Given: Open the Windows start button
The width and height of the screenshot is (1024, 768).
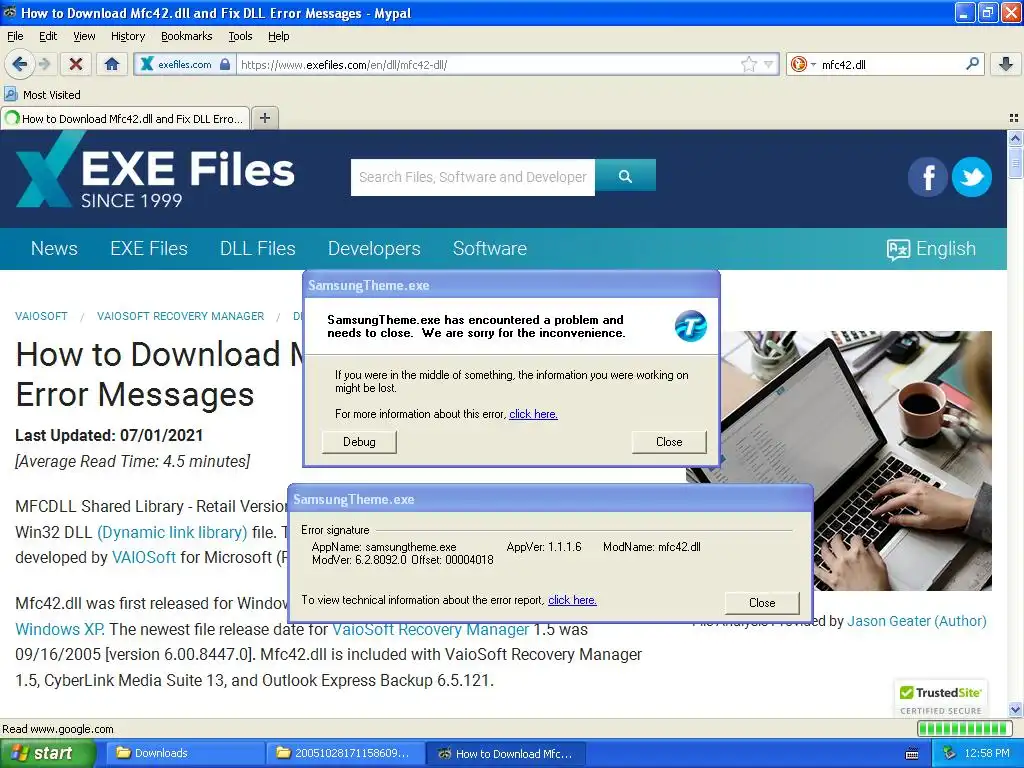Looking at the screenshot, I should click(46, 753).
